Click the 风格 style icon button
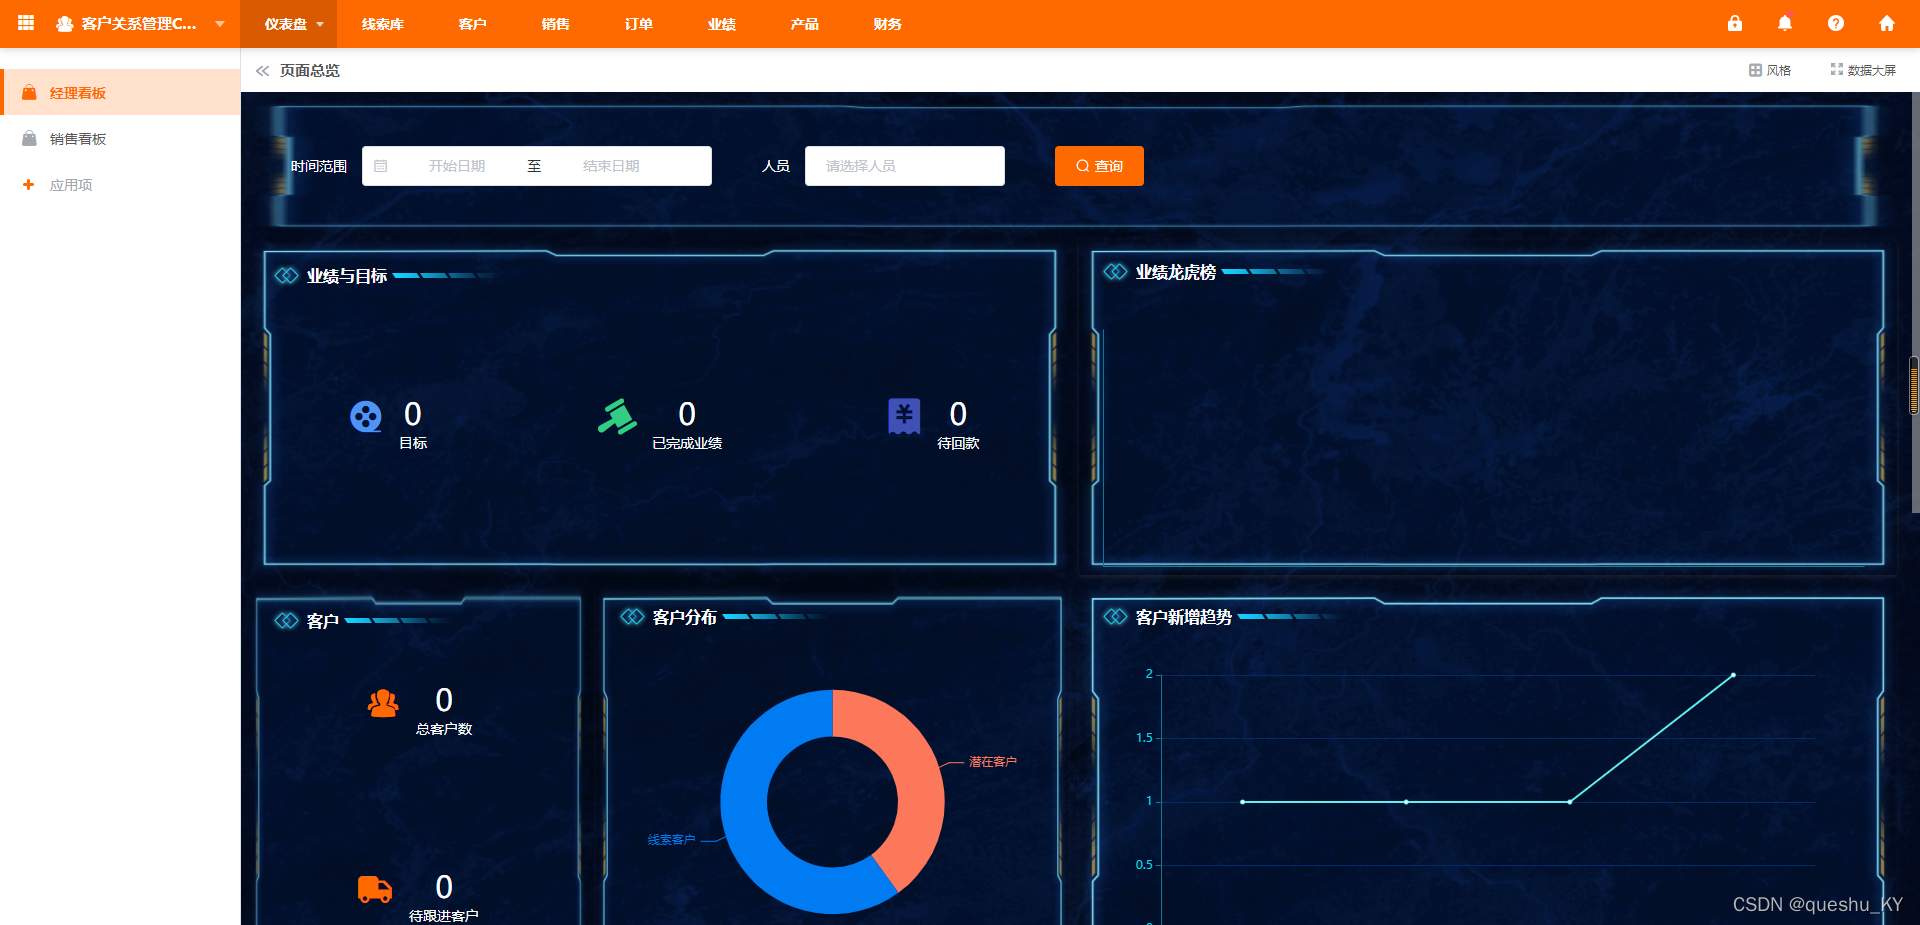Viewport: 1920px width, 925px height. click(1770, 70)
